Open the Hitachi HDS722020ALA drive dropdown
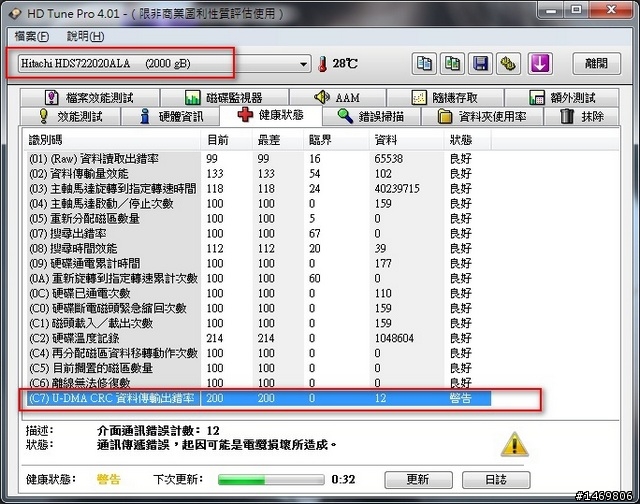This screenshot has height=504, width=640. 164,64
